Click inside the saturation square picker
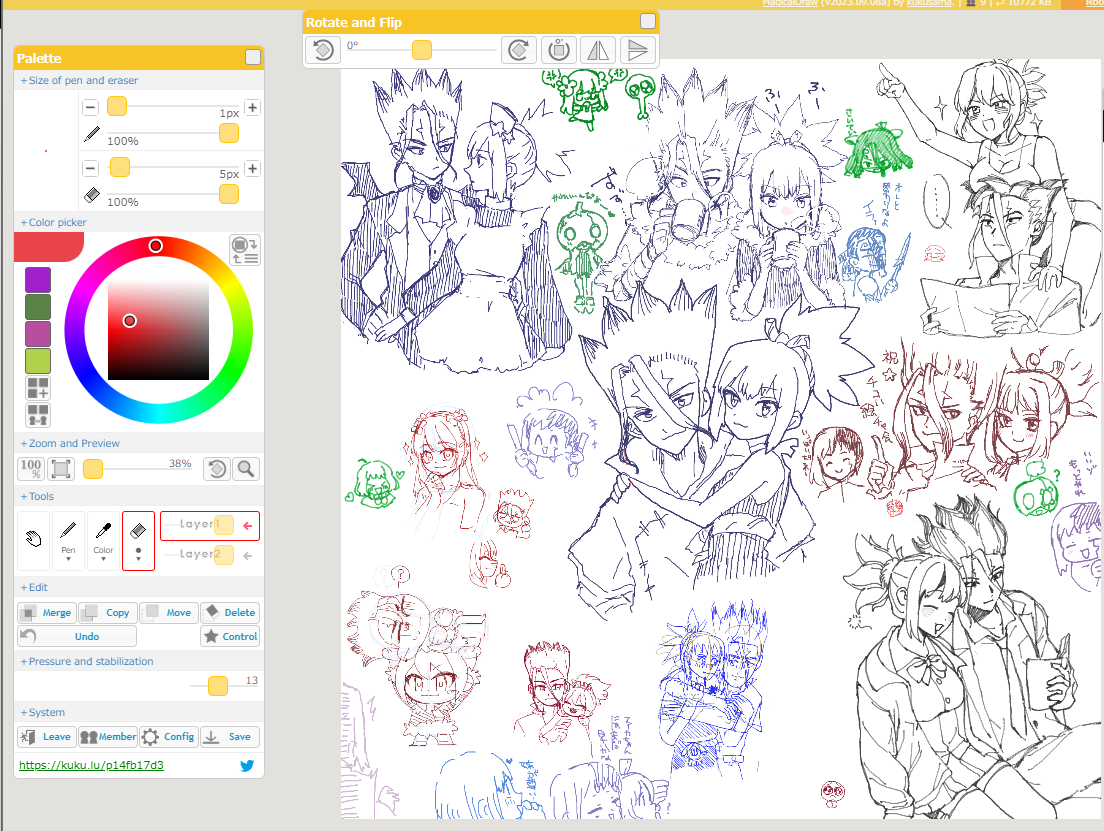This screenshot has height=831, width=1104. point(158,329)
